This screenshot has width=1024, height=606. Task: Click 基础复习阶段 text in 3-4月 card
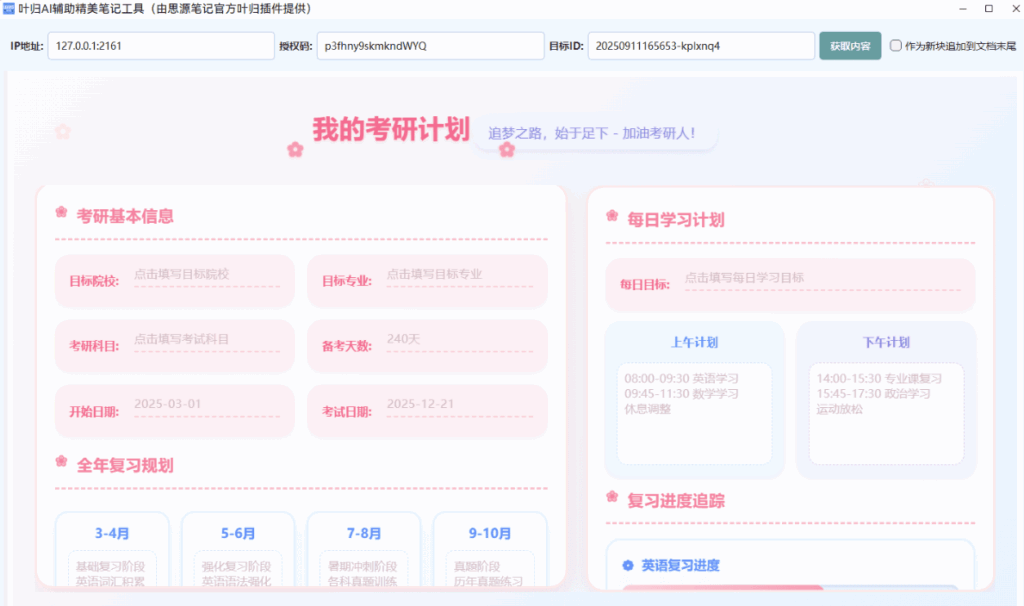[110, 566]
